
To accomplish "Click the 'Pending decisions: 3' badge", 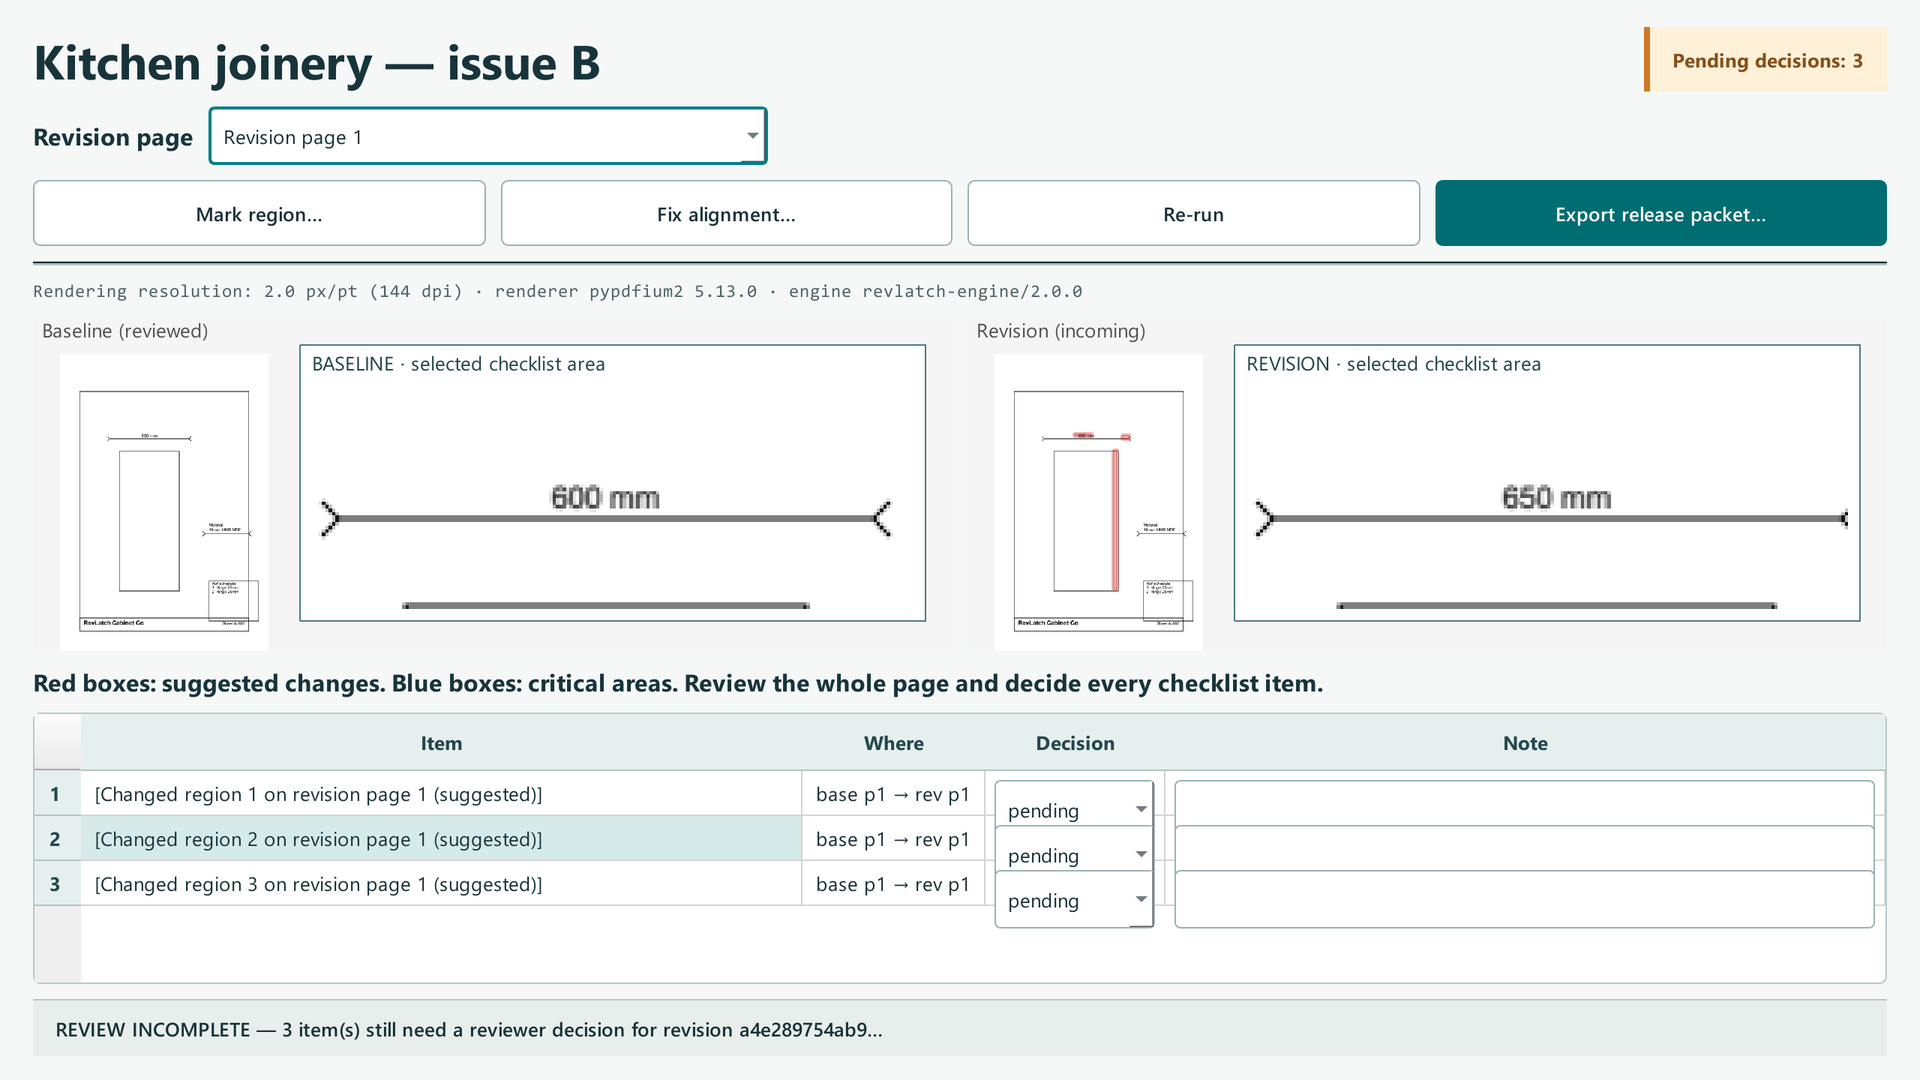I will click(x=1766, y=60).
